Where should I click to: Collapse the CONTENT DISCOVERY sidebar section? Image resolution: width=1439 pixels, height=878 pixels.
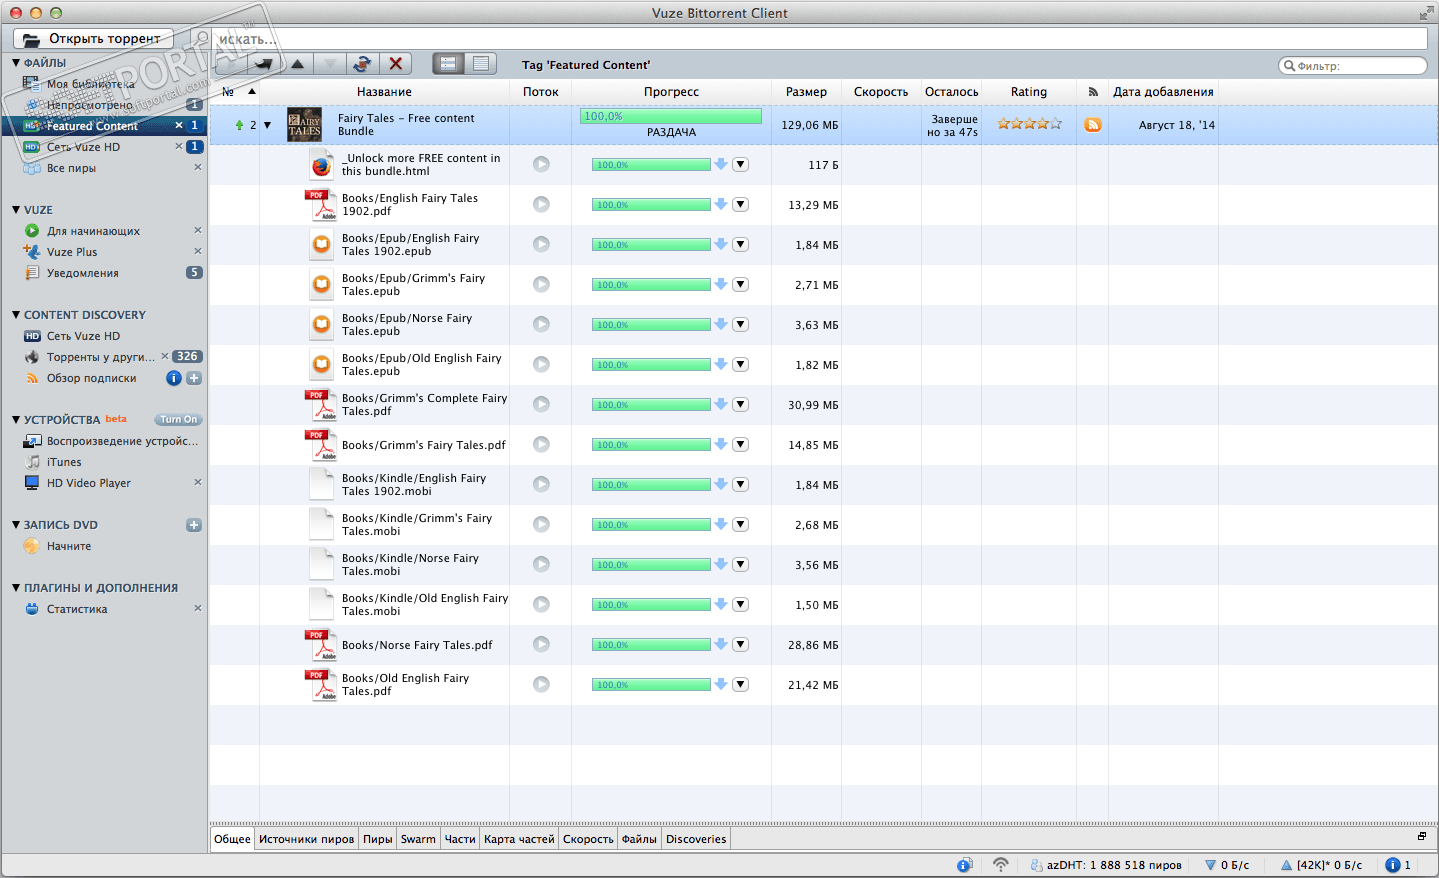pos(16,315)
